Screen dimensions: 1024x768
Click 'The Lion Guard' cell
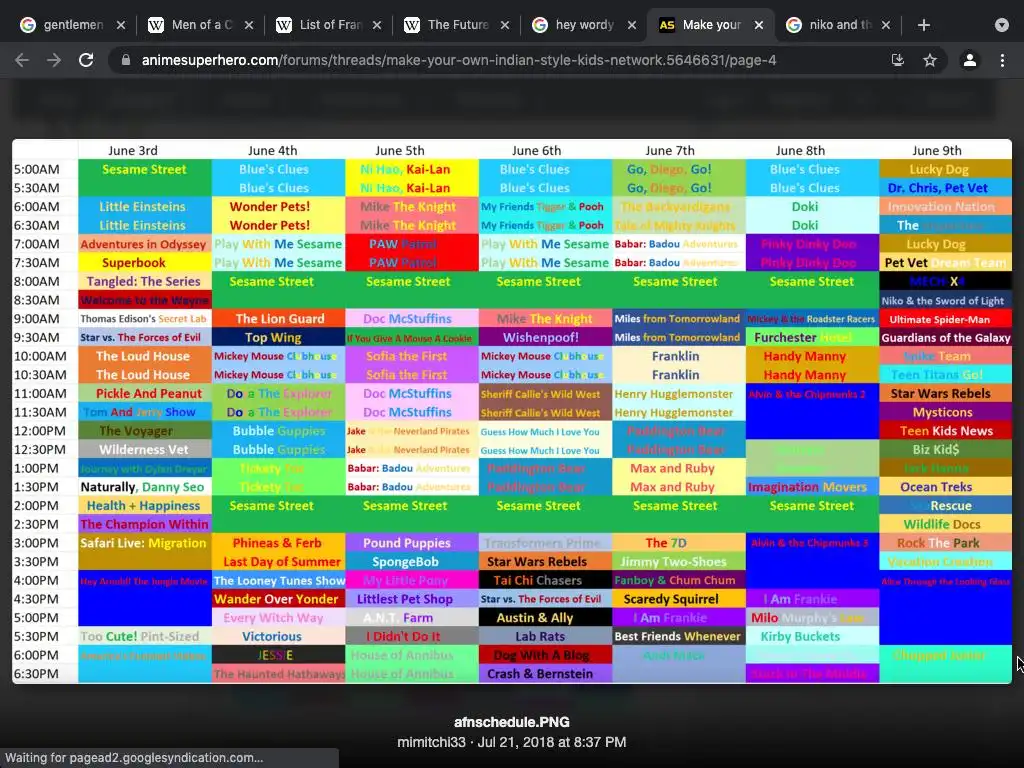(x=279, y=319)
